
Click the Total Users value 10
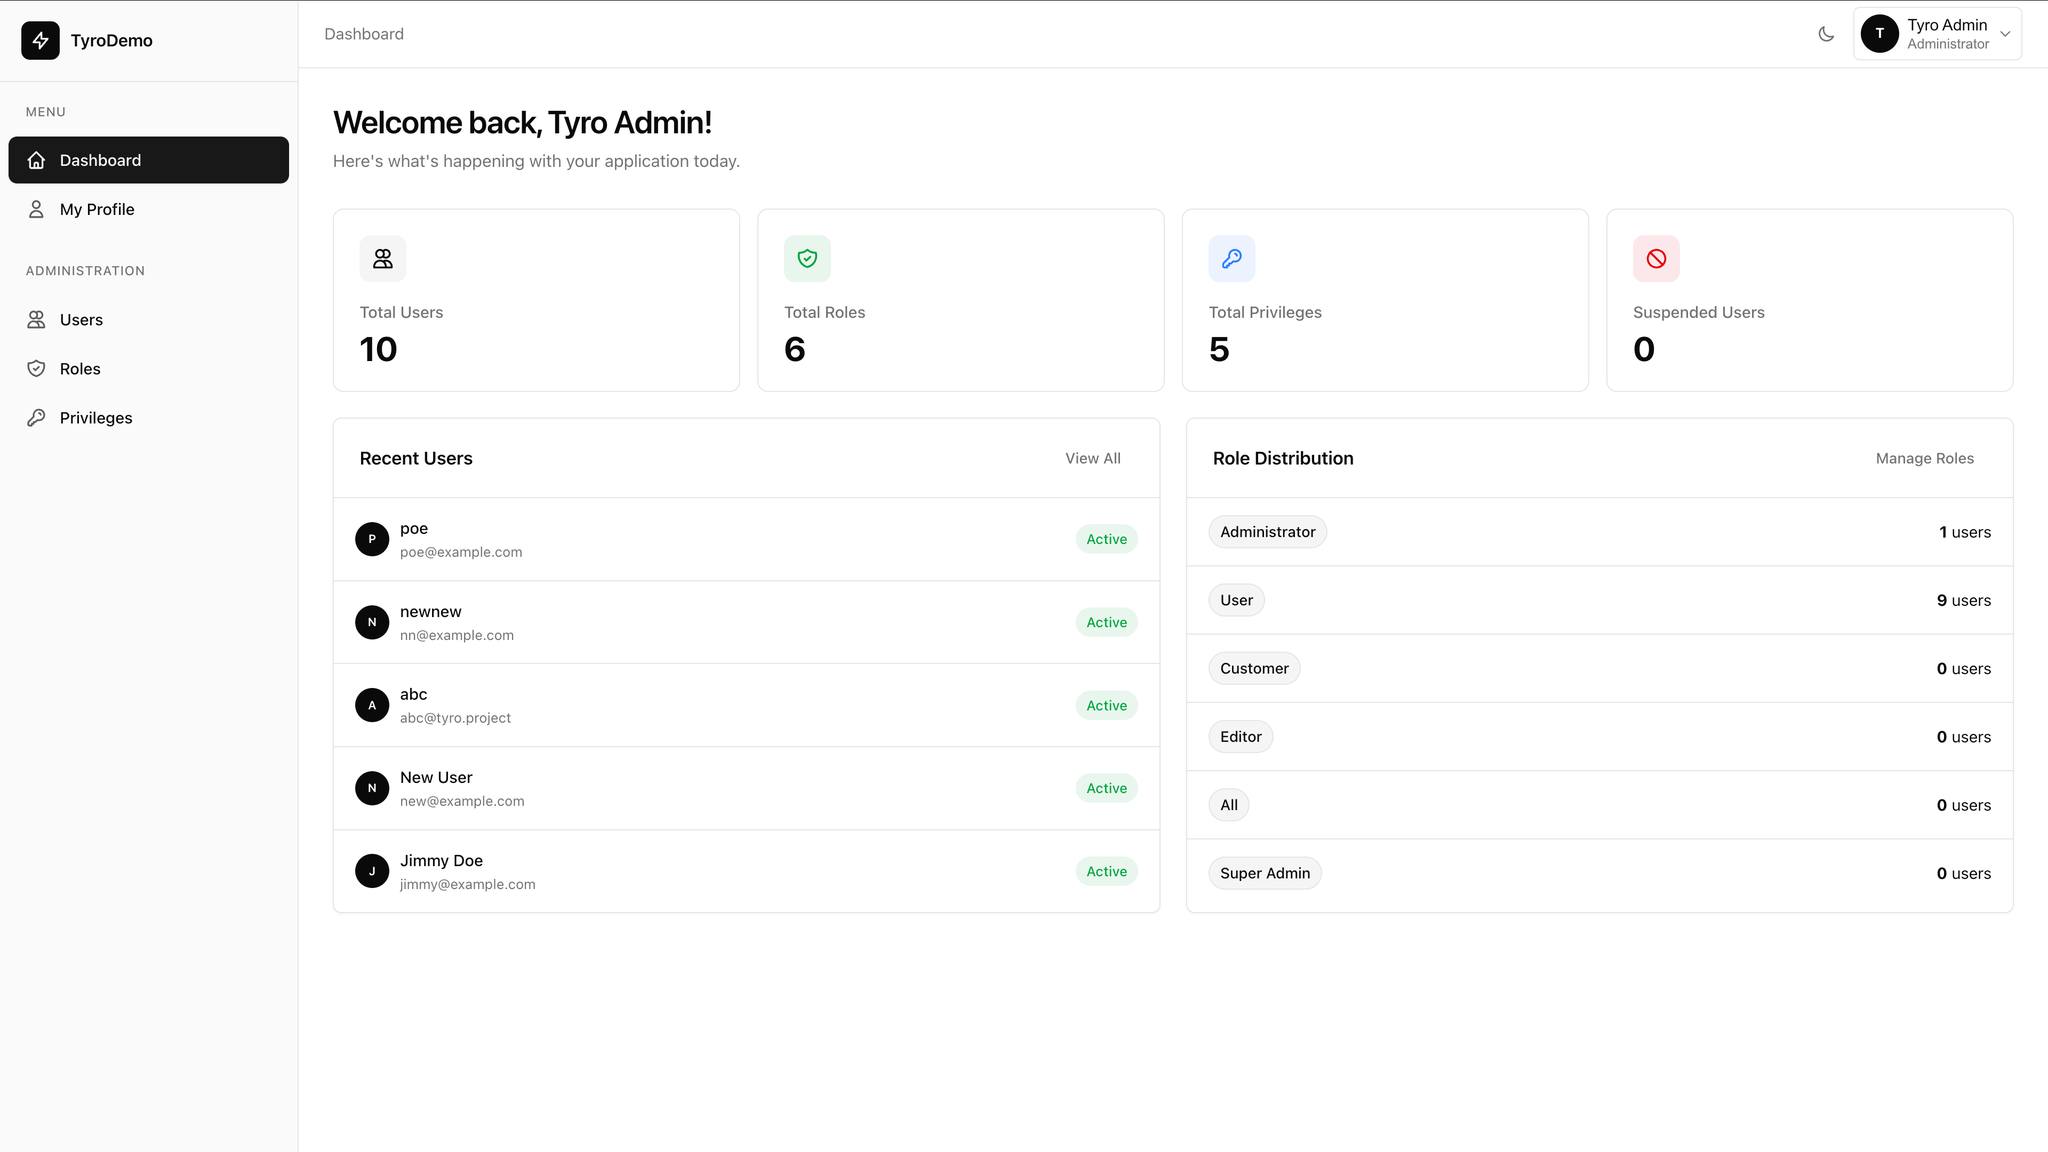click(x=378, y=349)
